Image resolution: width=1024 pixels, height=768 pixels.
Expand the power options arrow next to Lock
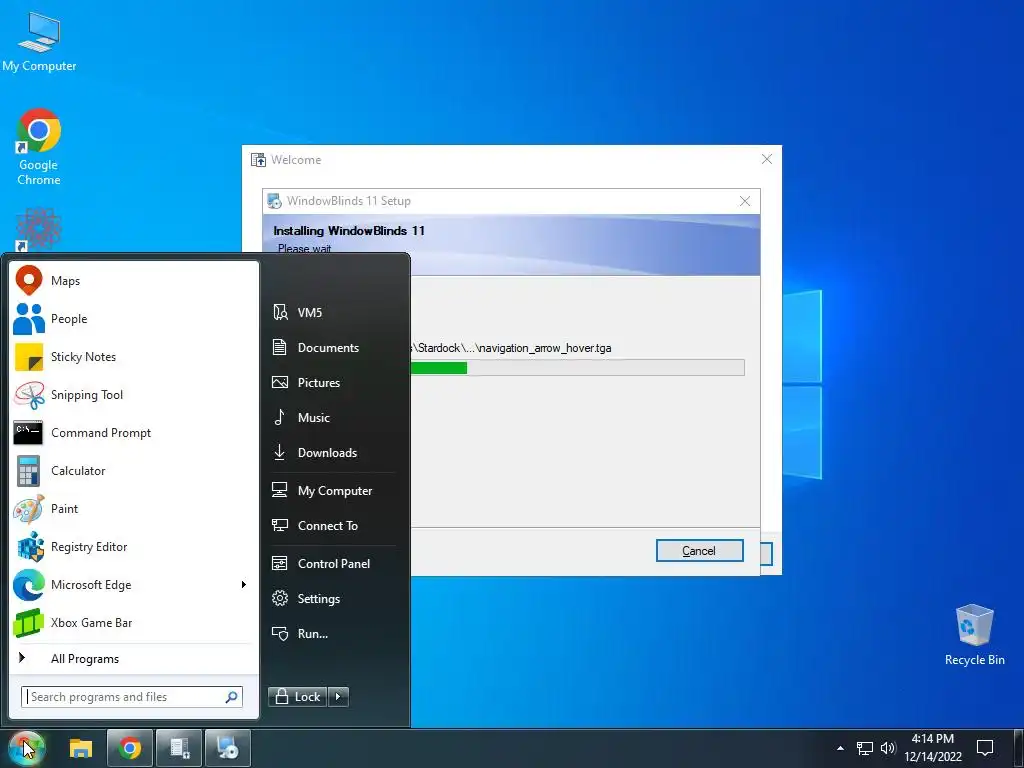click(x=338, y=697)
